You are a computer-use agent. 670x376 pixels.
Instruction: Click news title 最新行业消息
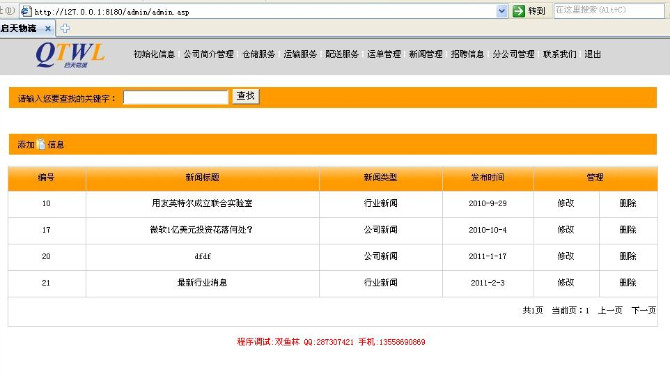202,282
